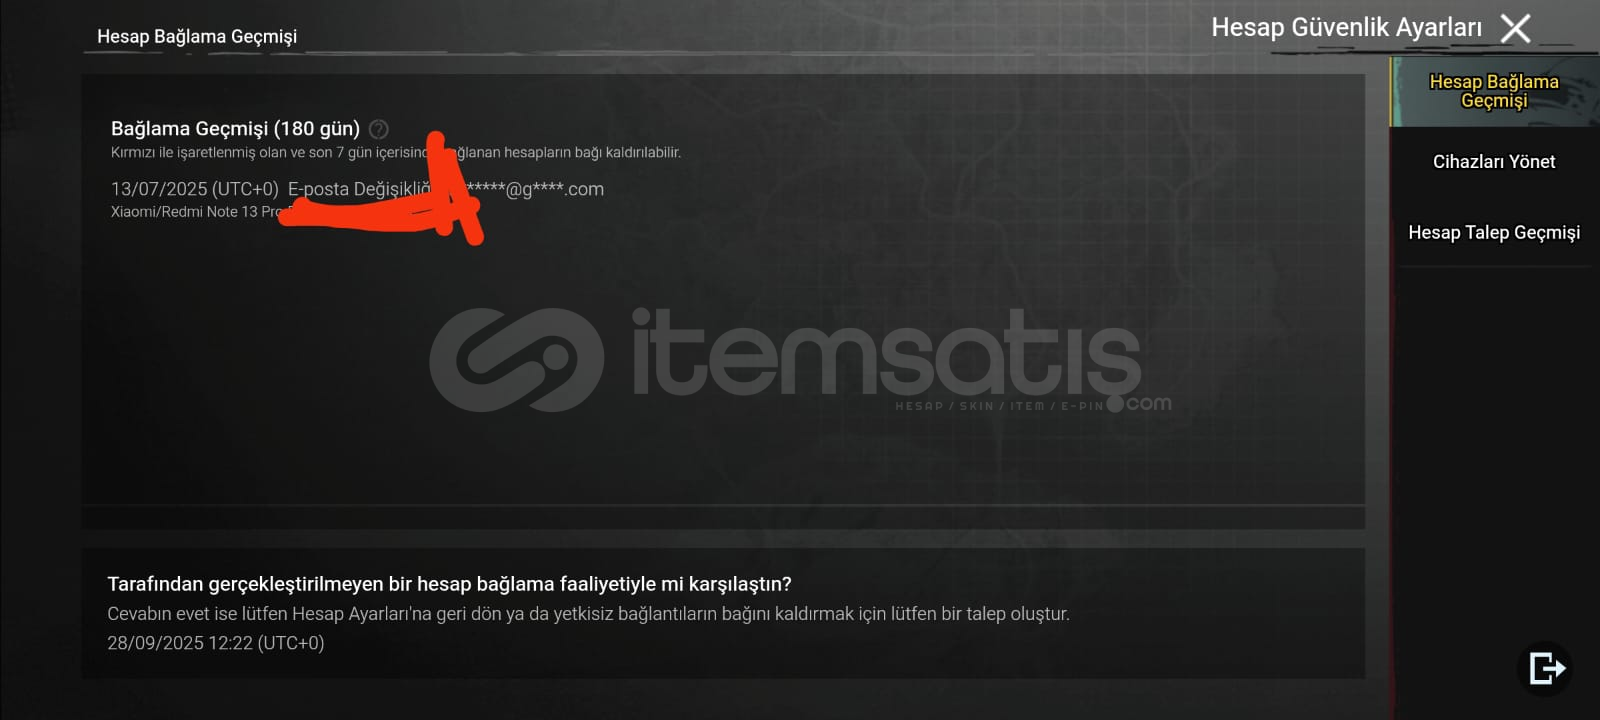The image size is (1600, 720).
Task: Select the masked @g****.com email address
Action: coord(535,189)
